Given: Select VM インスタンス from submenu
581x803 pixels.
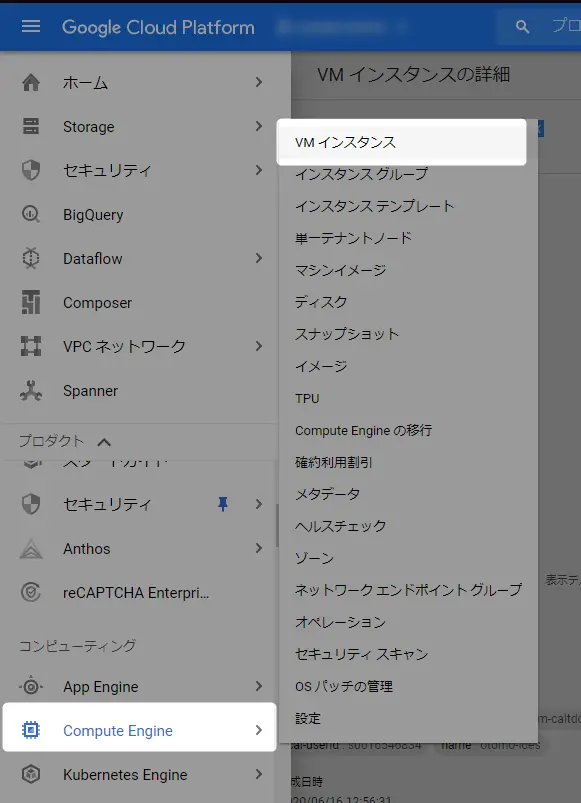Looking at the screenshot, I should tap(402, 142).
